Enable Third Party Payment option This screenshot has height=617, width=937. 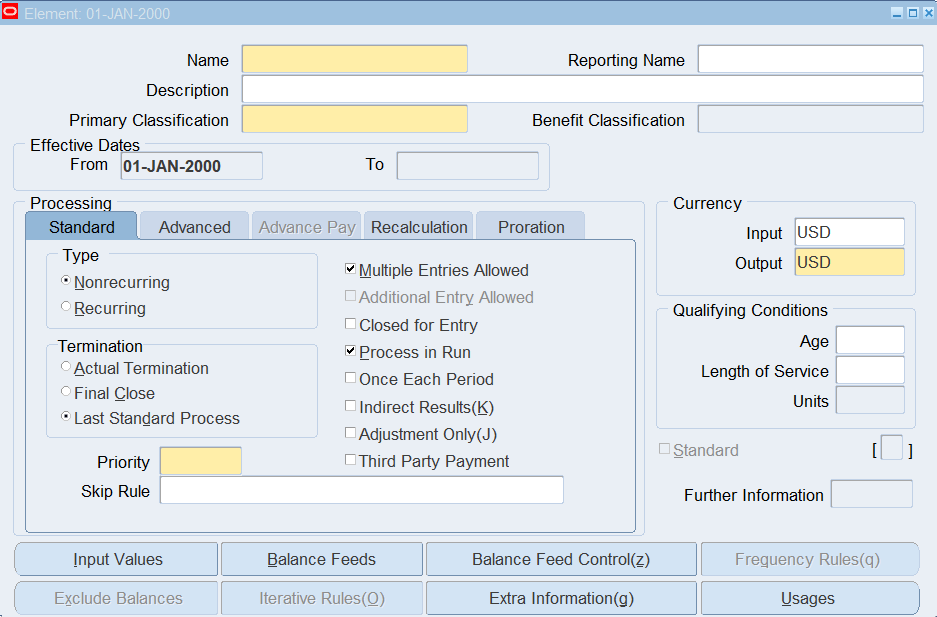coord(350,461)
